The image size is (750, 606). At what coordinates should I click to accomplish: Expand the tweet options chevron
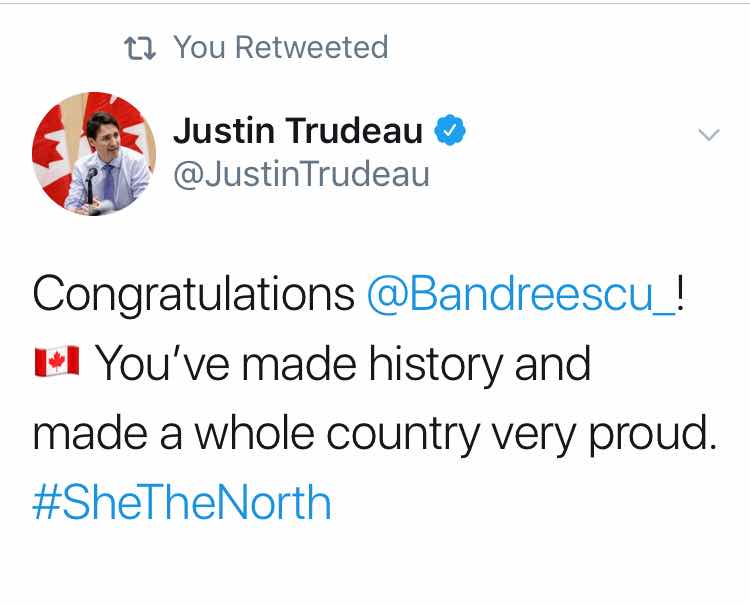pyautogui.click(x=709, y=135)
